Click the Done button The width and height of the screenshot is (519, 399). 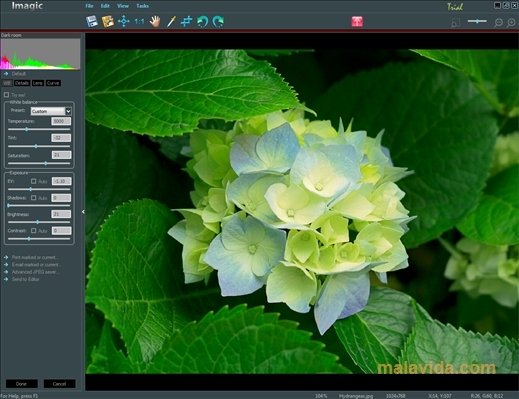click(x=21, y=384)
